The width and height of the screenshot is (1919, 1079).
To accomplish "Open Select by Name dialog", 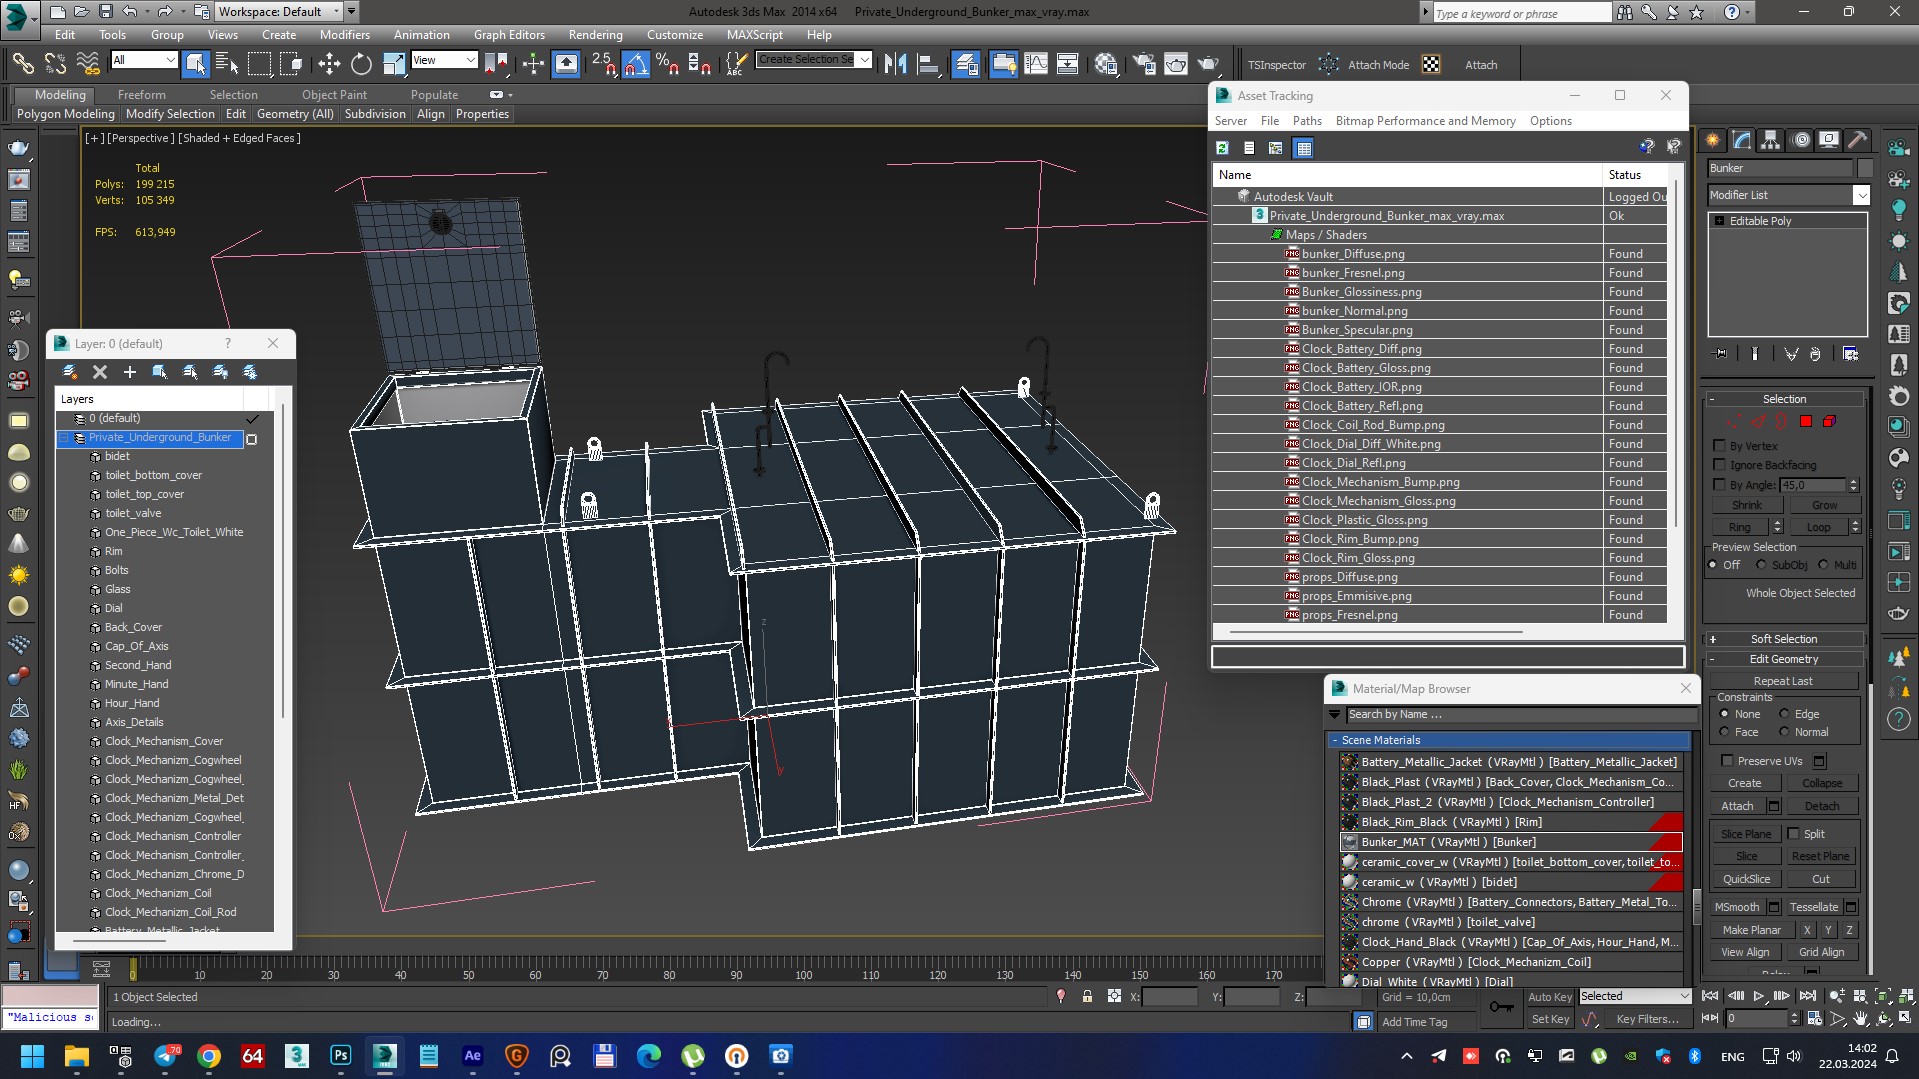I will coord(227,64).
